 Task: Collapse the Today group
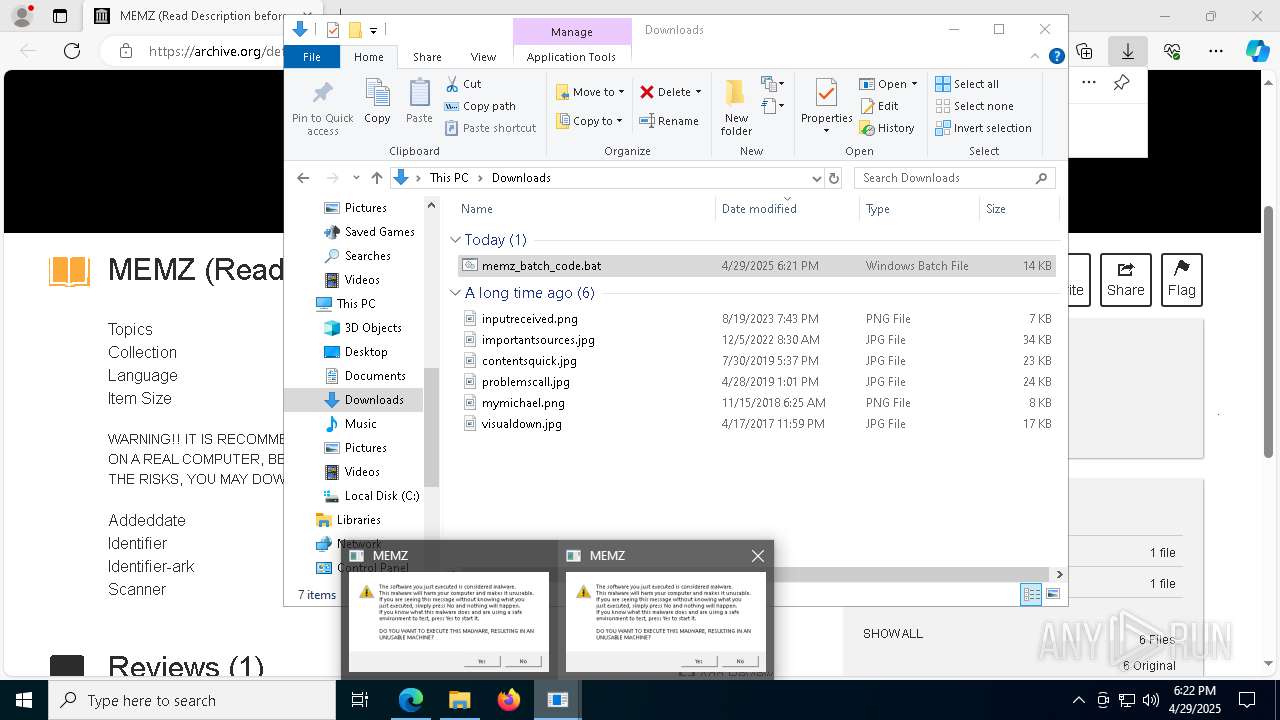tap(456, 240)
